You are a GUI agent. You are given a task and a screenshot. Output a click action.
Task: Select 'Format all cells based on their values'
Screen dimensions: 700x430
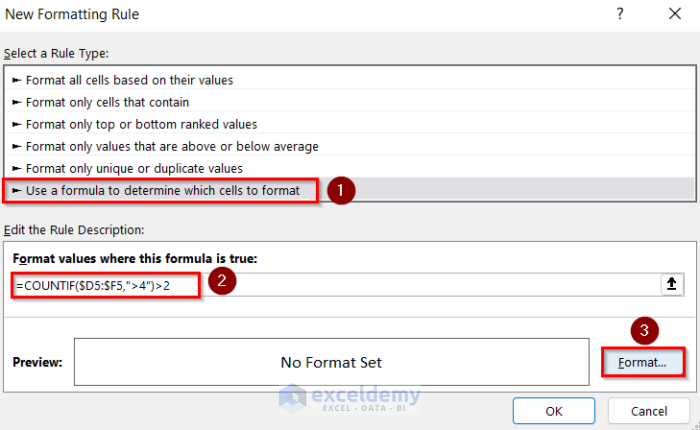(x=130, y=80)
